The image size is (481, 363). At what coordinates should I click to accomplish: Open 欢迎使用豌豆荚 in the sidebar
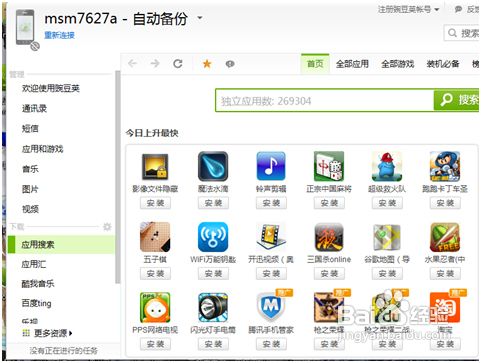click(51, 88)
